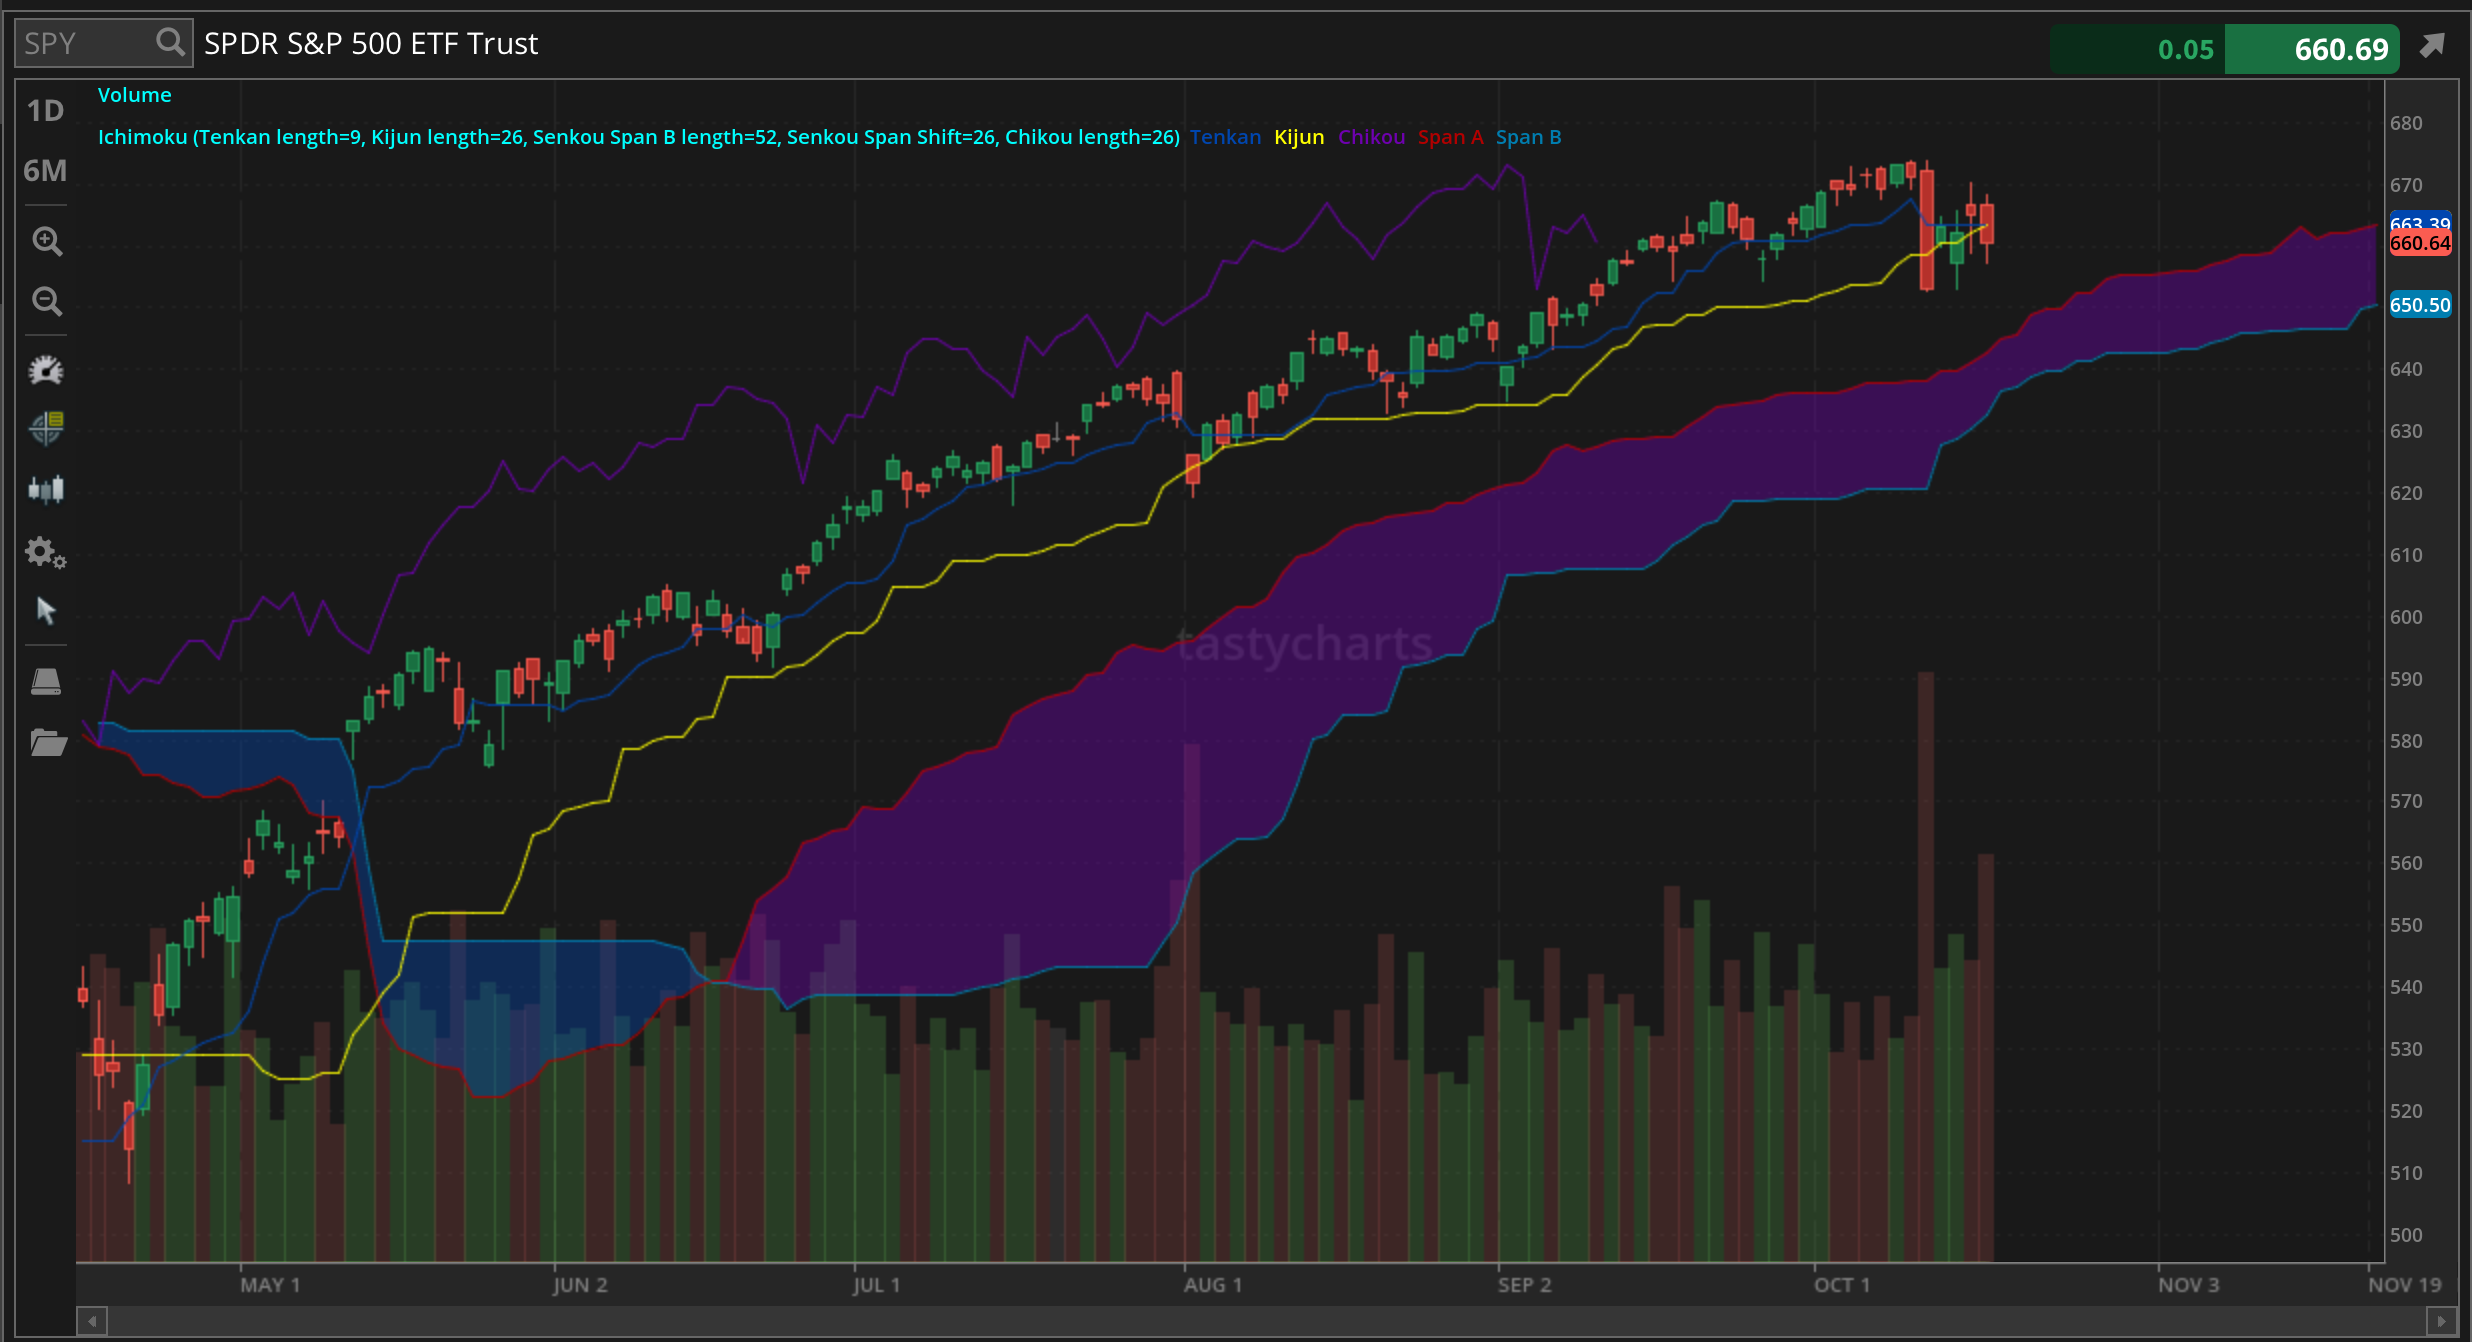This screenshot has height=1342, width=2472.
Task: Click the scrollbar right arrow
Action: click(2441, 1321)
